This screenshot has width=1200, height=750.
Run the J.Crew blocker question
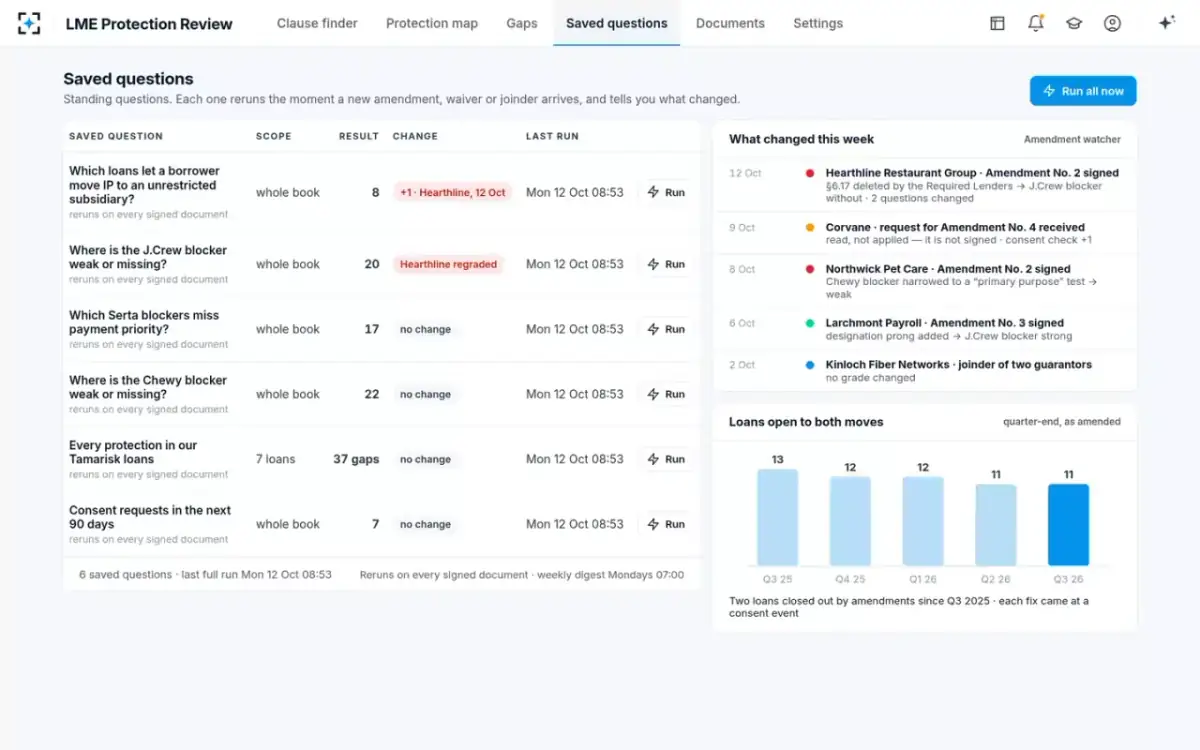pyautogui.click(x=666, y=264)
